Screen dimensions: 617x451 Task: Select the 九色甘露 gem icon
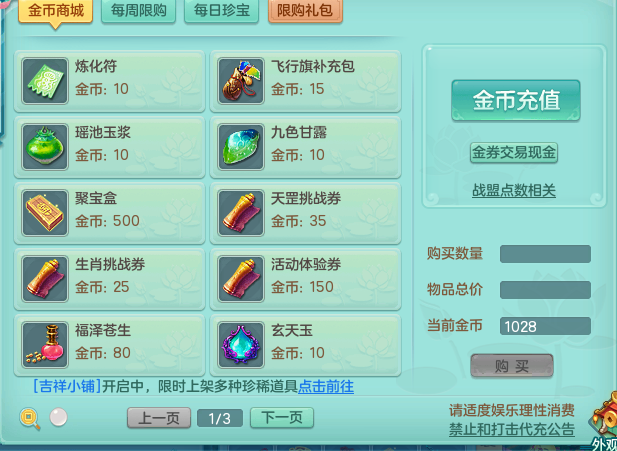[x=241, y=147]
